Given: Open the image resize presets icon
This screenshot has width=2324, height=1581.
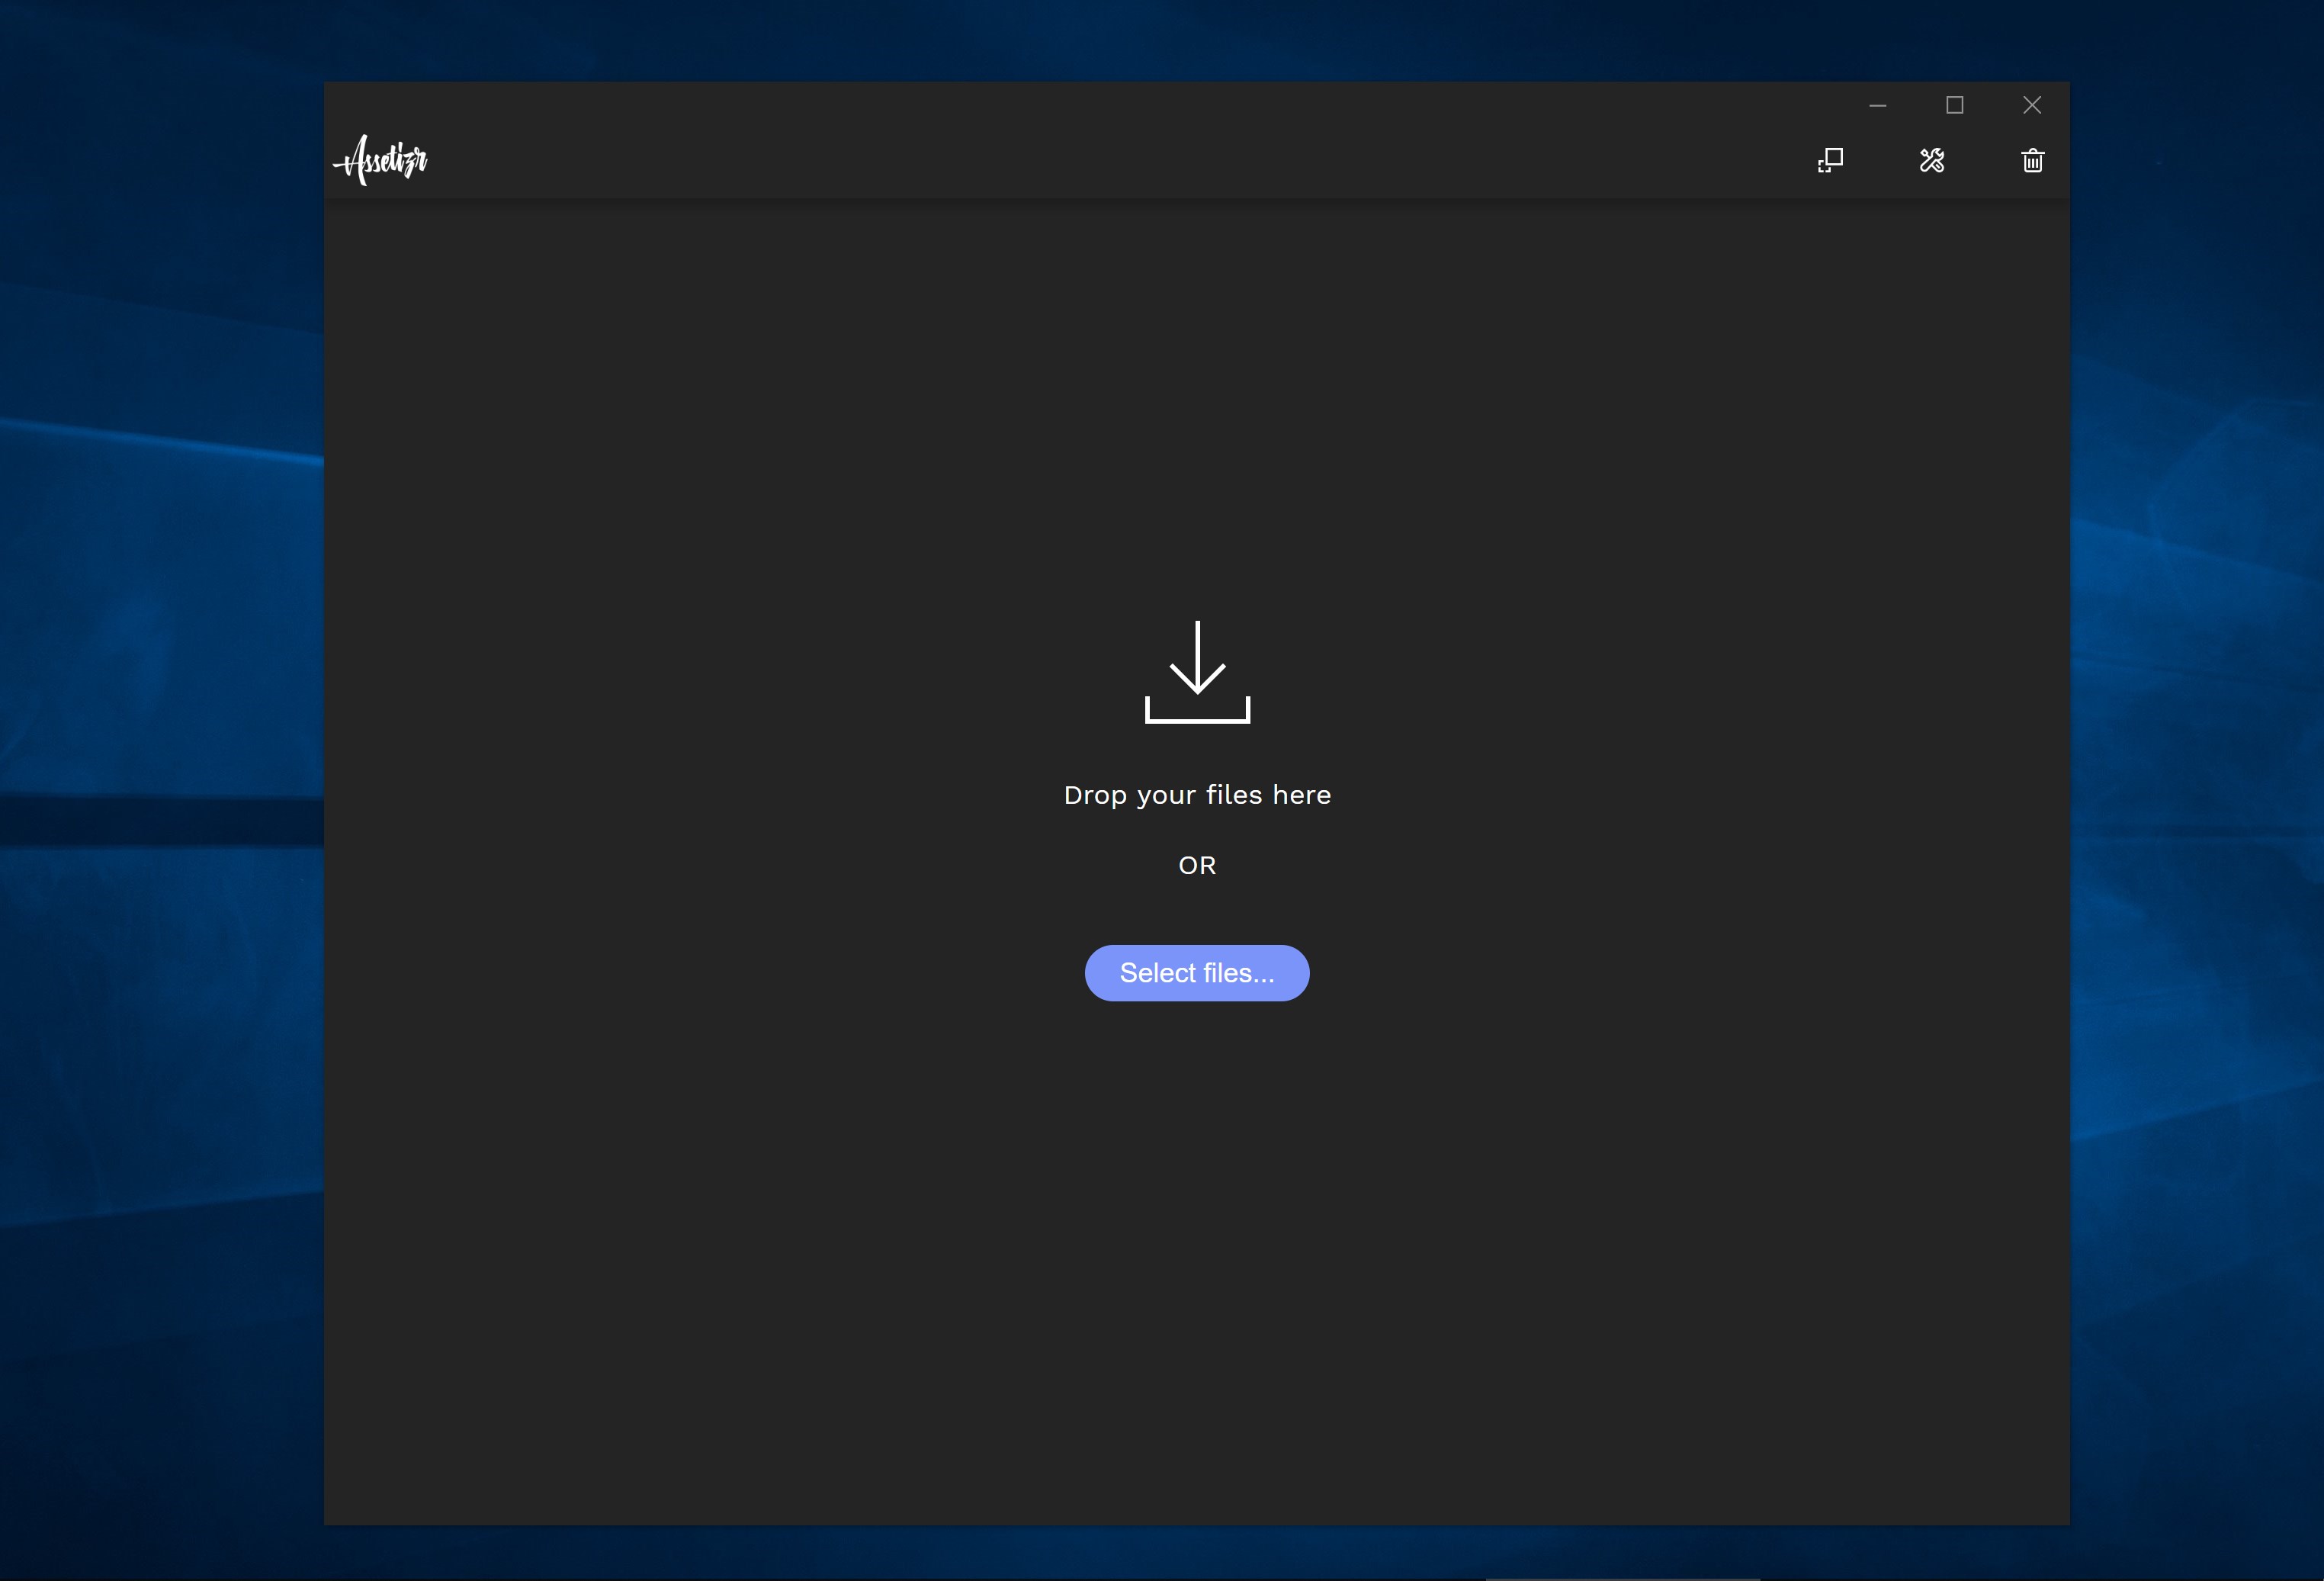Looking at the screenshot, I should [1830, 160].
